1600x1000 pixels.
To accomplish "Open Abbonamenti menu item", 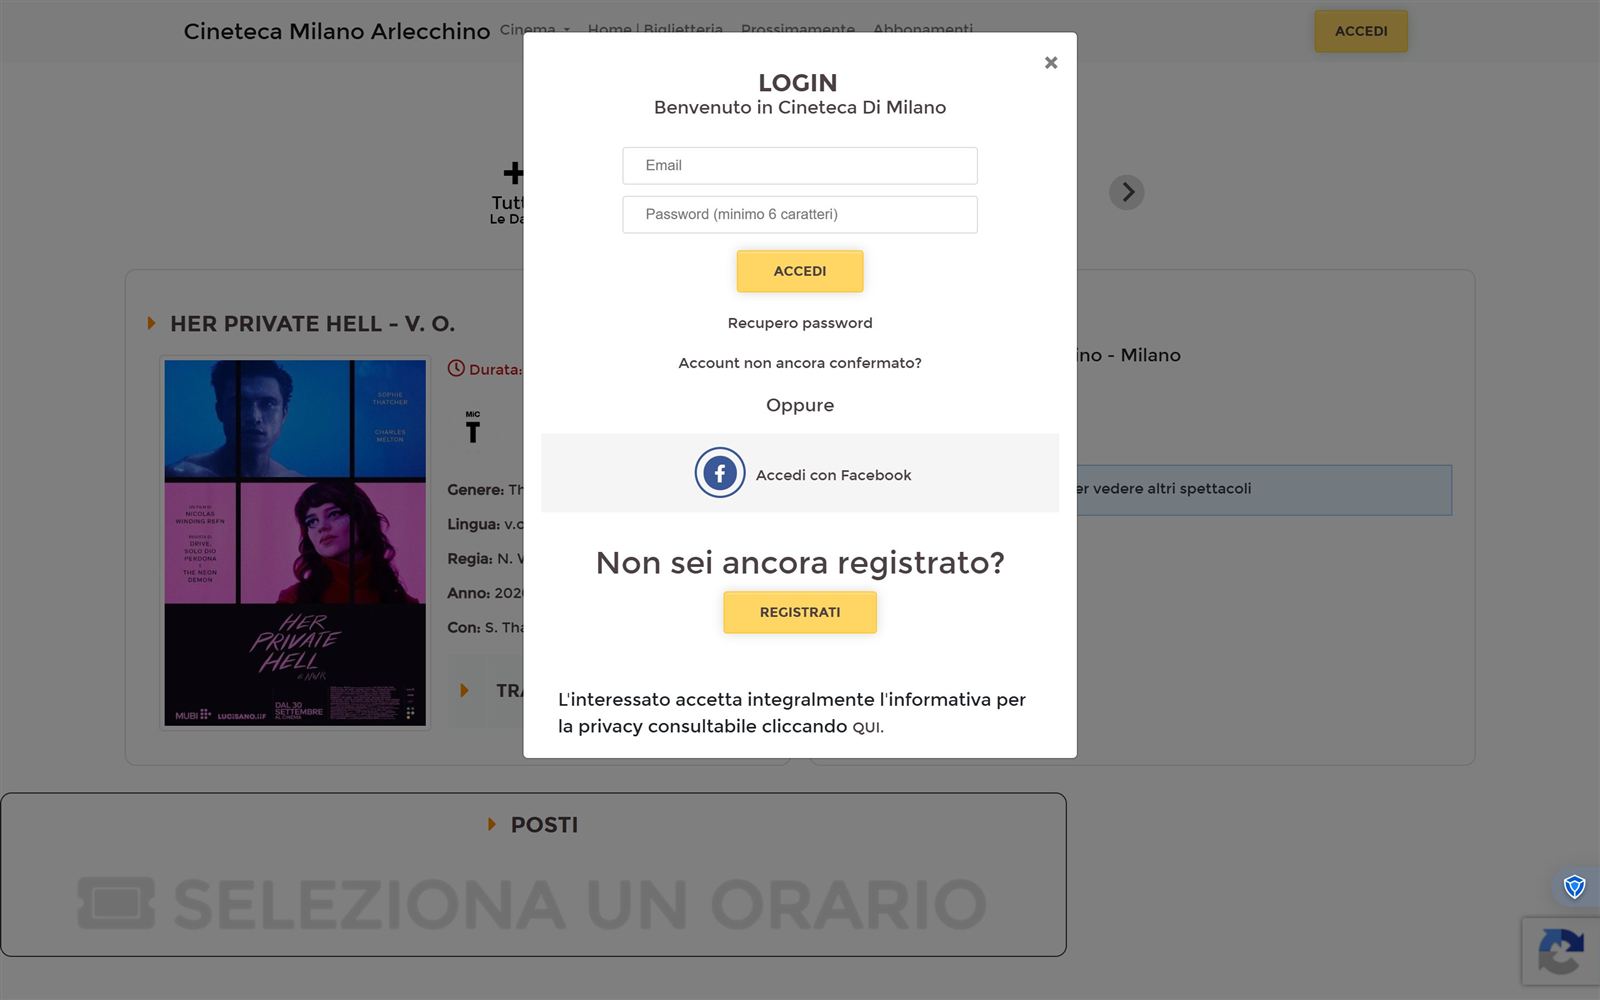I will [923, 29].
